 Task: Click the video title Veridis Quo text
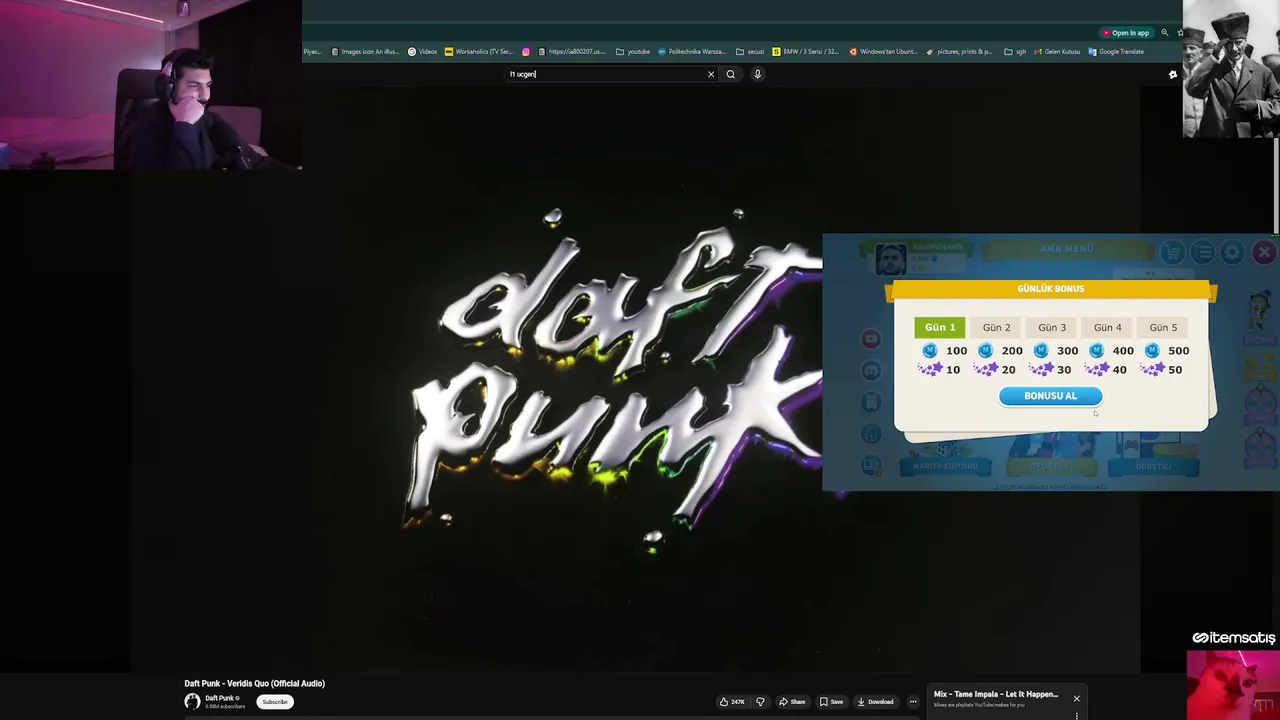(x=254, y=683)
